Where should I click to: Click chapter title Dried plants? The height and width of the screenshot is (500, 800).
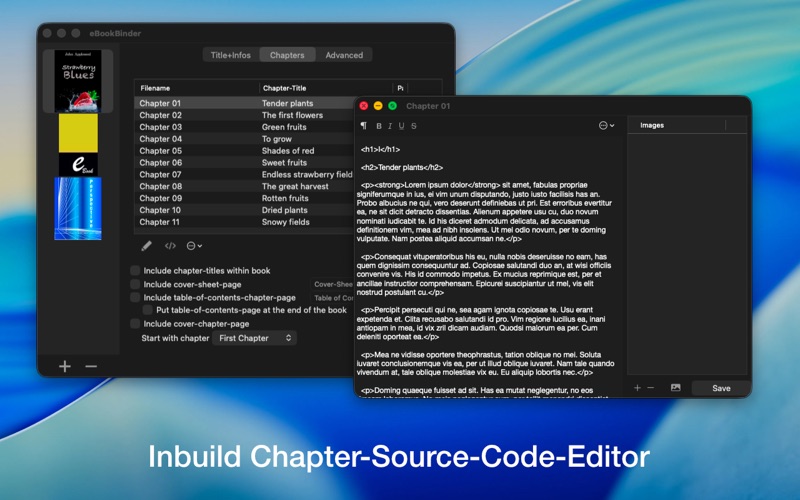coord(285,210)
